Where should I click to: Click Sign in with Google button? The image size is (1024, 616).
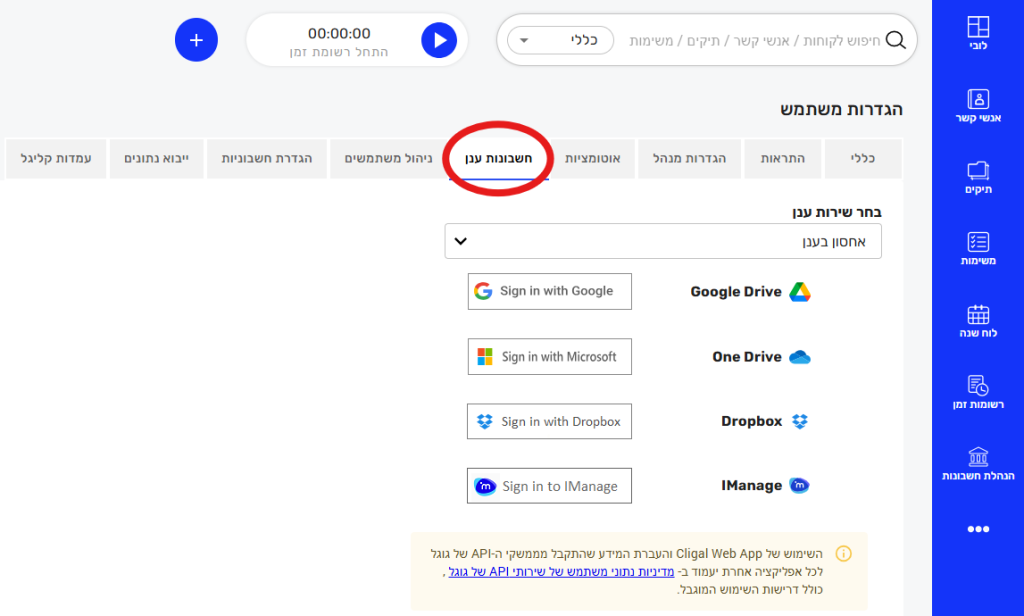549,291
